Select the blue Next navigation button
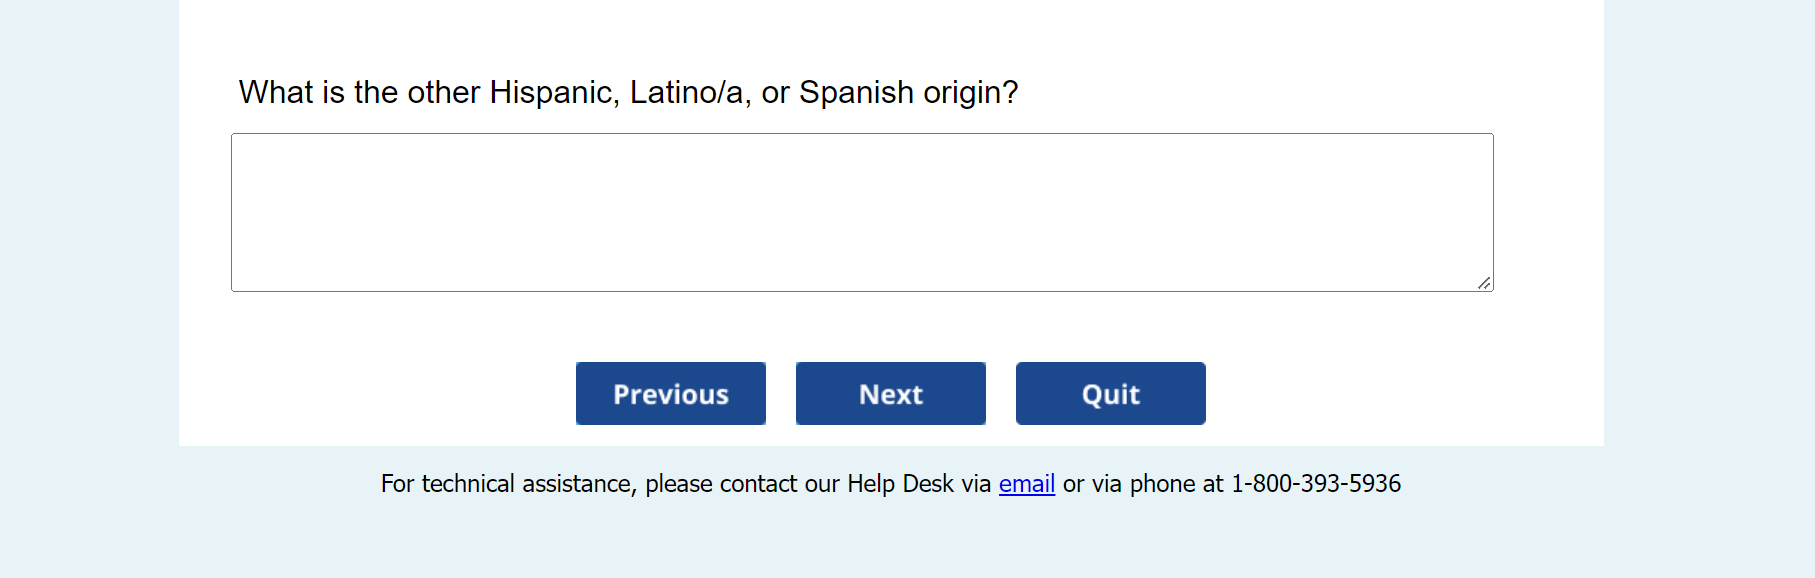The height and width of the screenshot is (578, 1815). click(890, 394)
